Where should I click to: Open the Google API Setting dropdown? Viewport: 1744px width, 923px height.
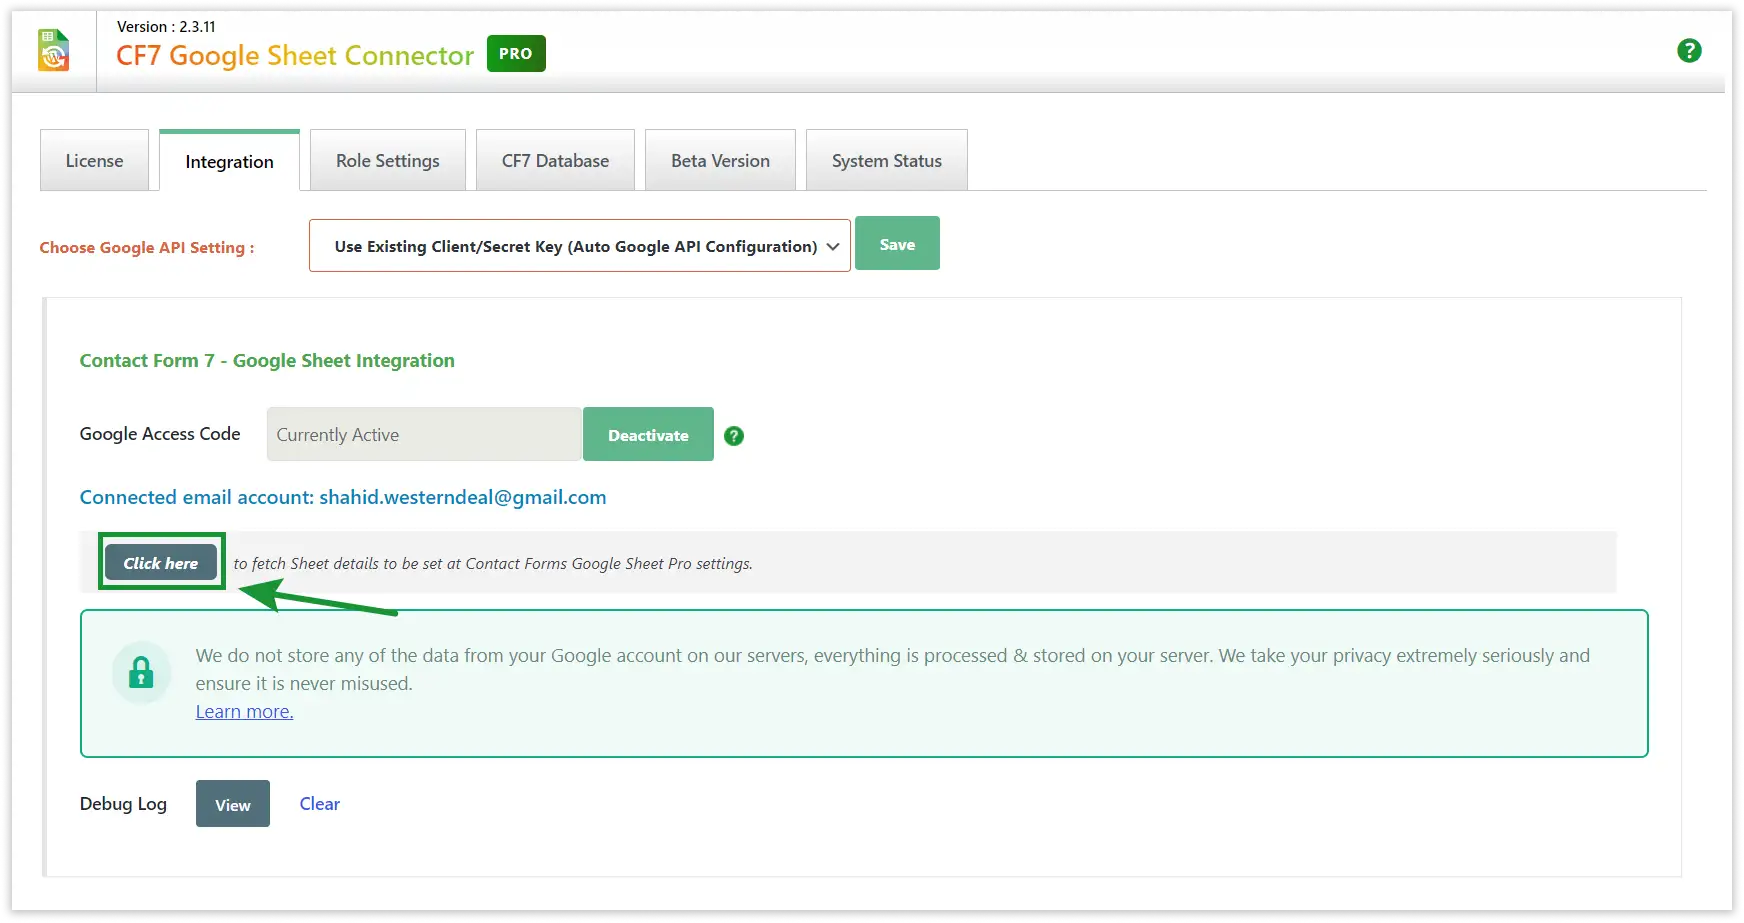578,246
